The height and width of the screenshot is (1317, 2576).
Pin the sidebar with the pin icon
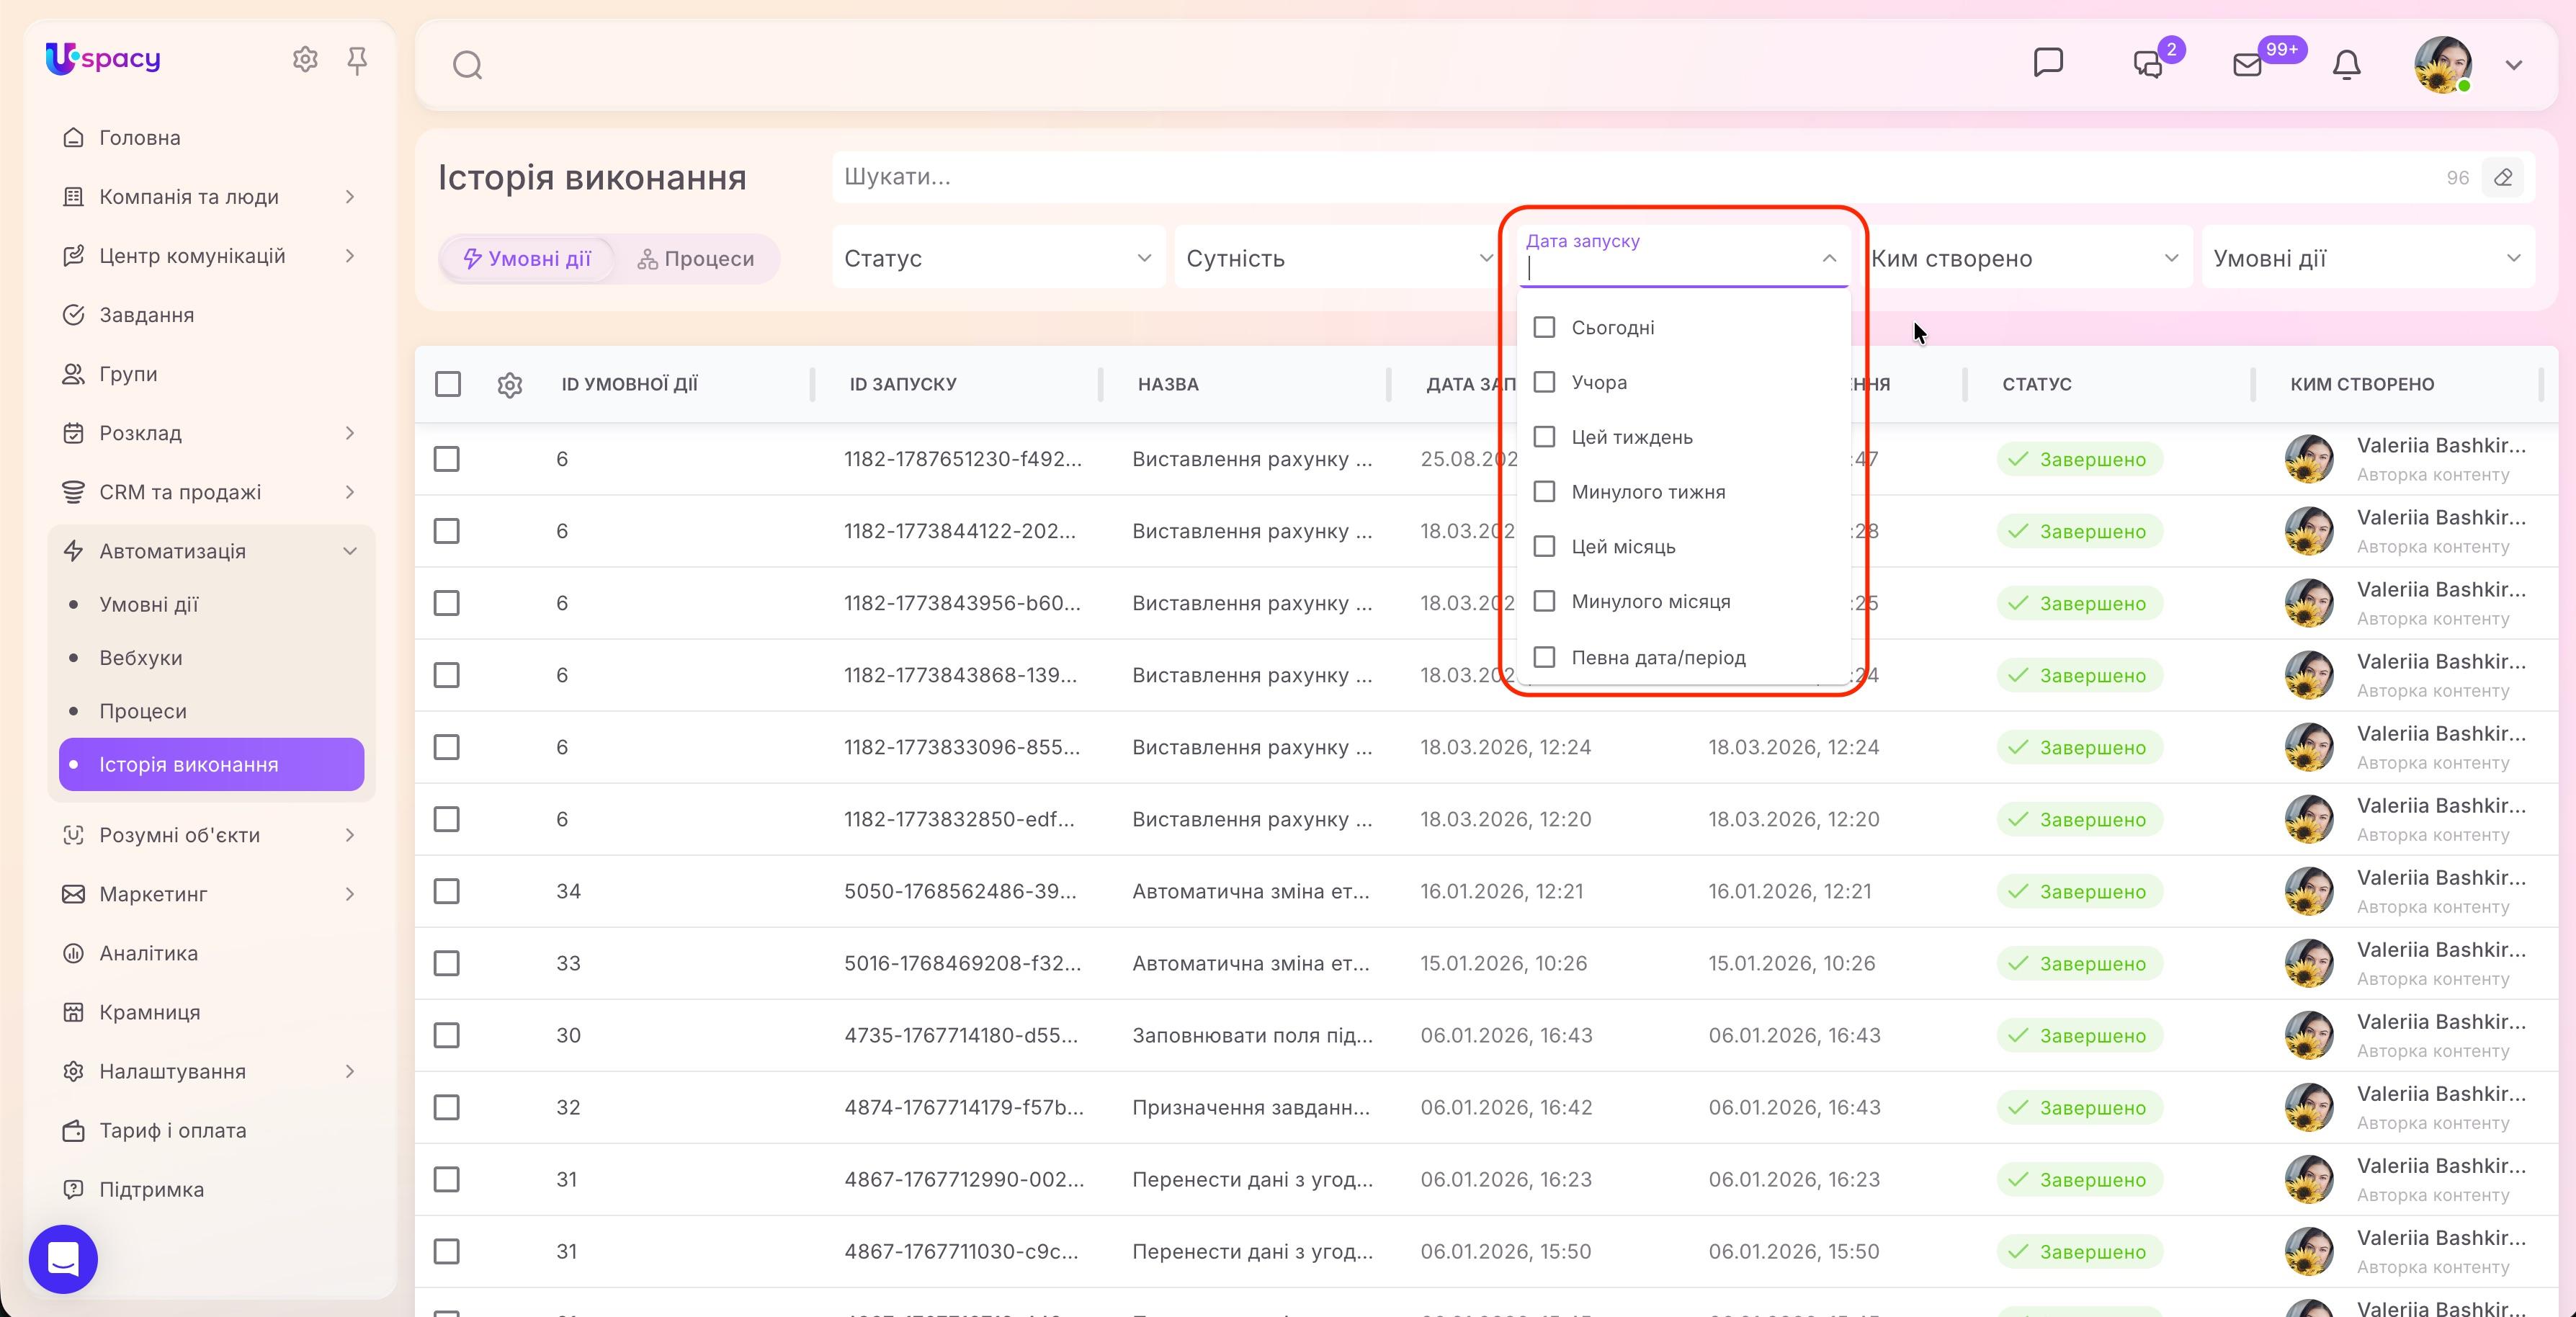click(357, 61)
